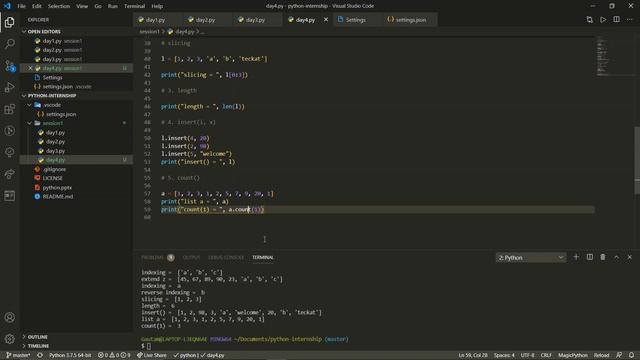Select Python 3.7.5 64-bit interpreter status

[x=70, y=355]
